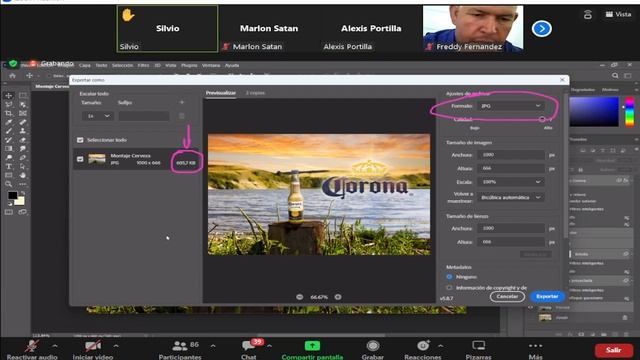The image size is (640, 360).
Task: Select the Ninguno metadata option
Action: [449, 277]
